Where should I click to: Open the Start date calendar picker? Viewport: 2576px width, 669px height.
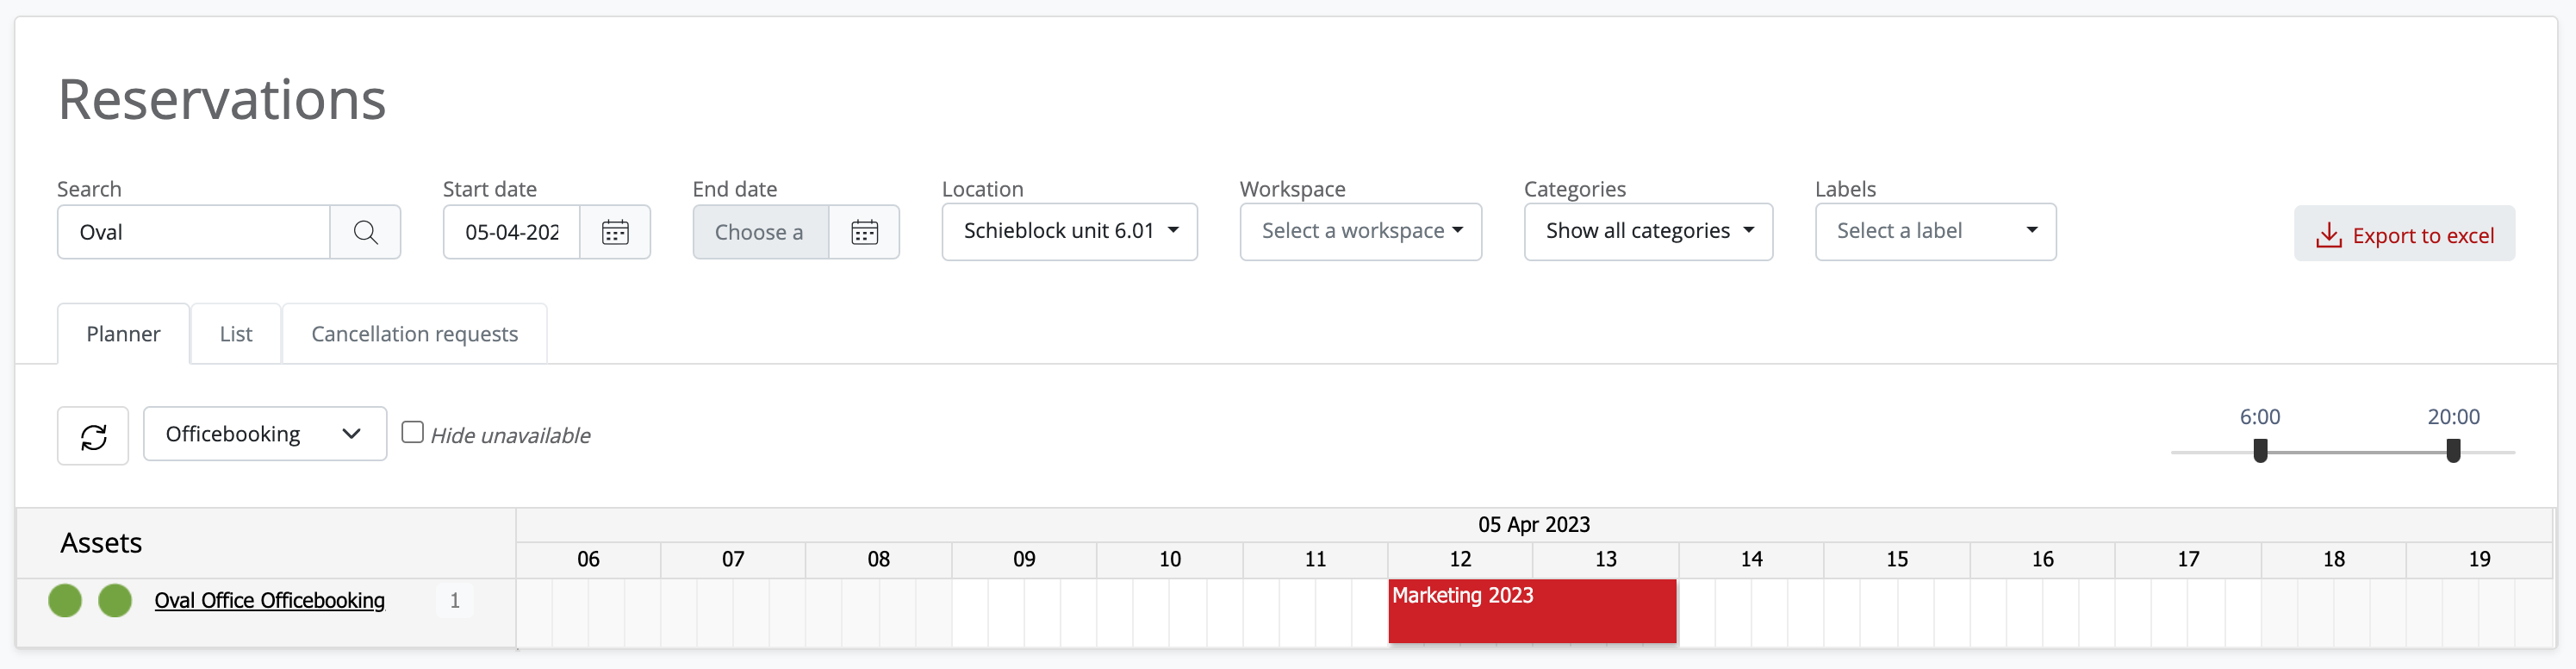[615, 232]
